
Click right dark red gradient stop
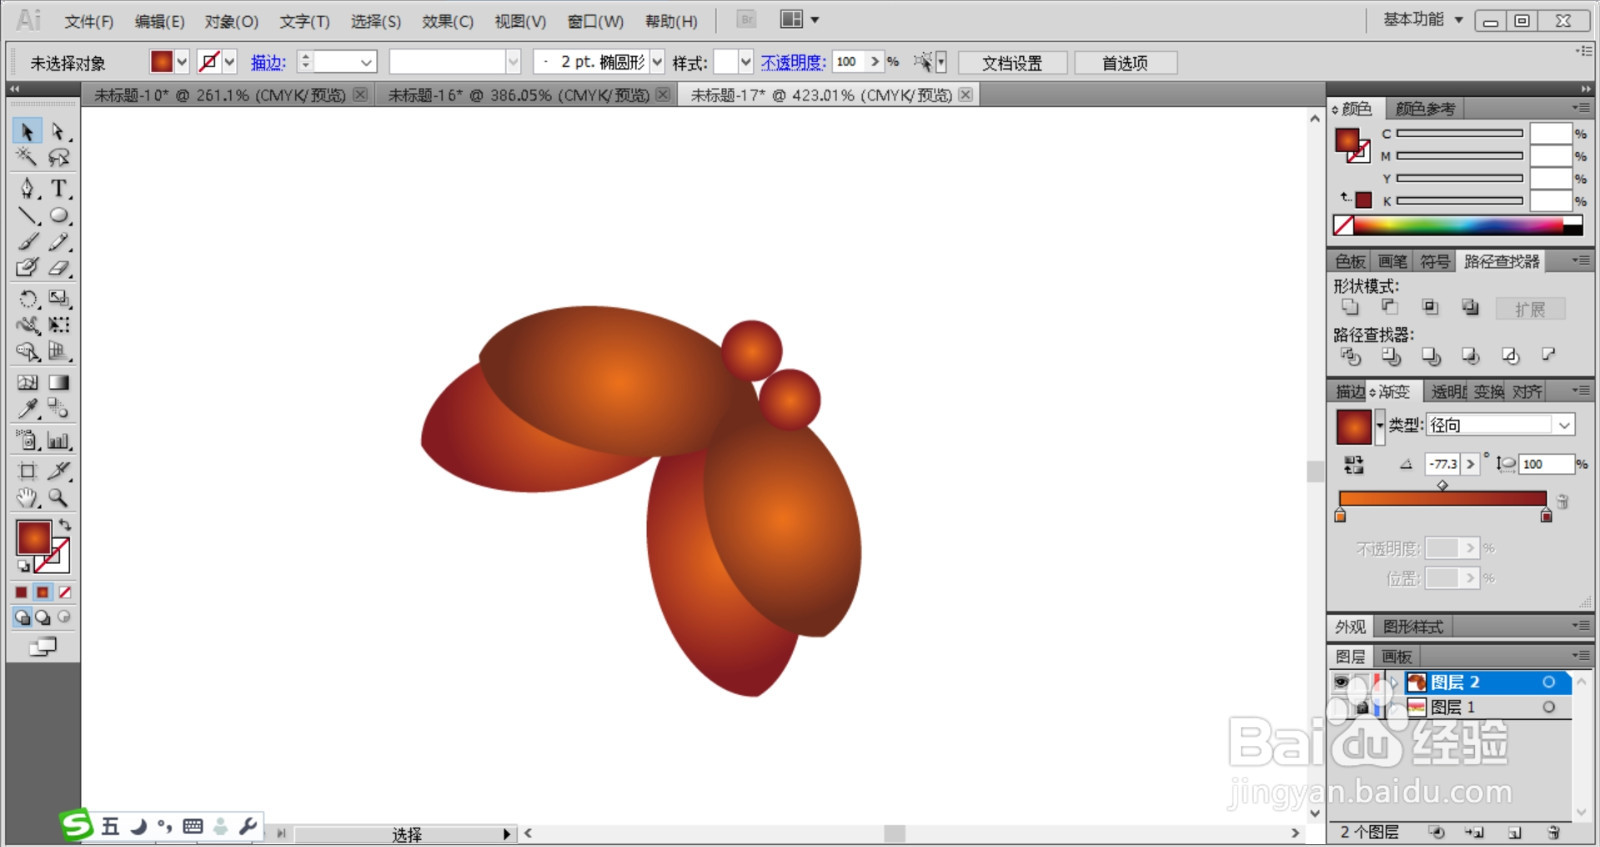pos(1546,516)
